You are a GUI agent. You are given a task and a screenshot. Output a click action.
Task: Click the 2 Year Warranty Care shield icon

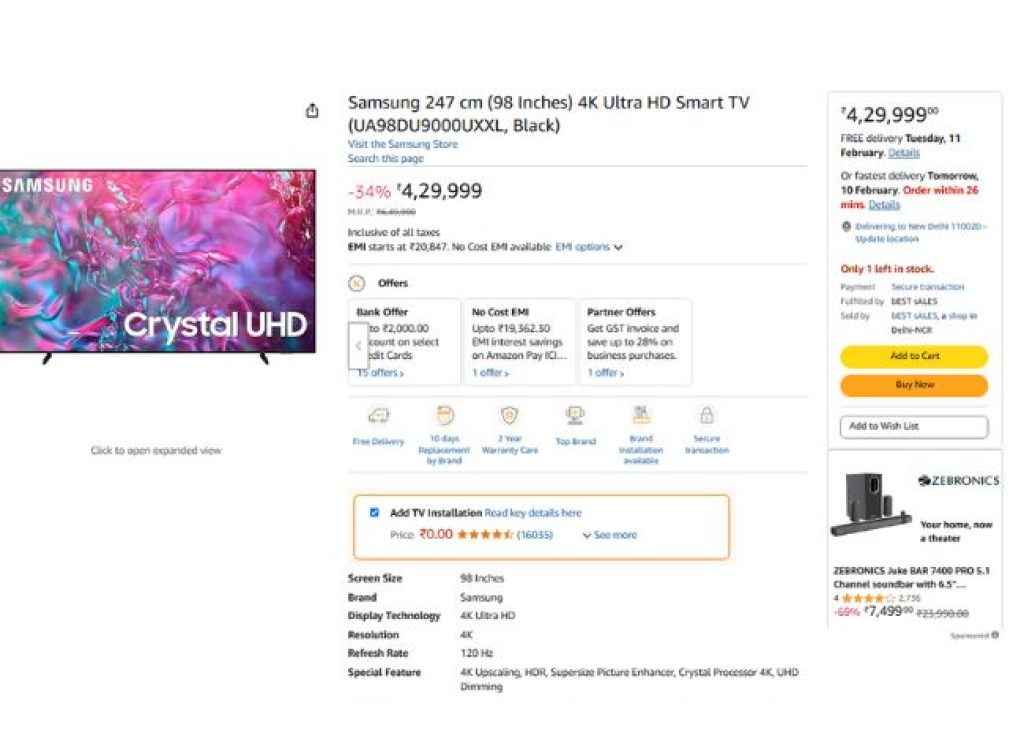pyautogui.click(x=510, y=415)
